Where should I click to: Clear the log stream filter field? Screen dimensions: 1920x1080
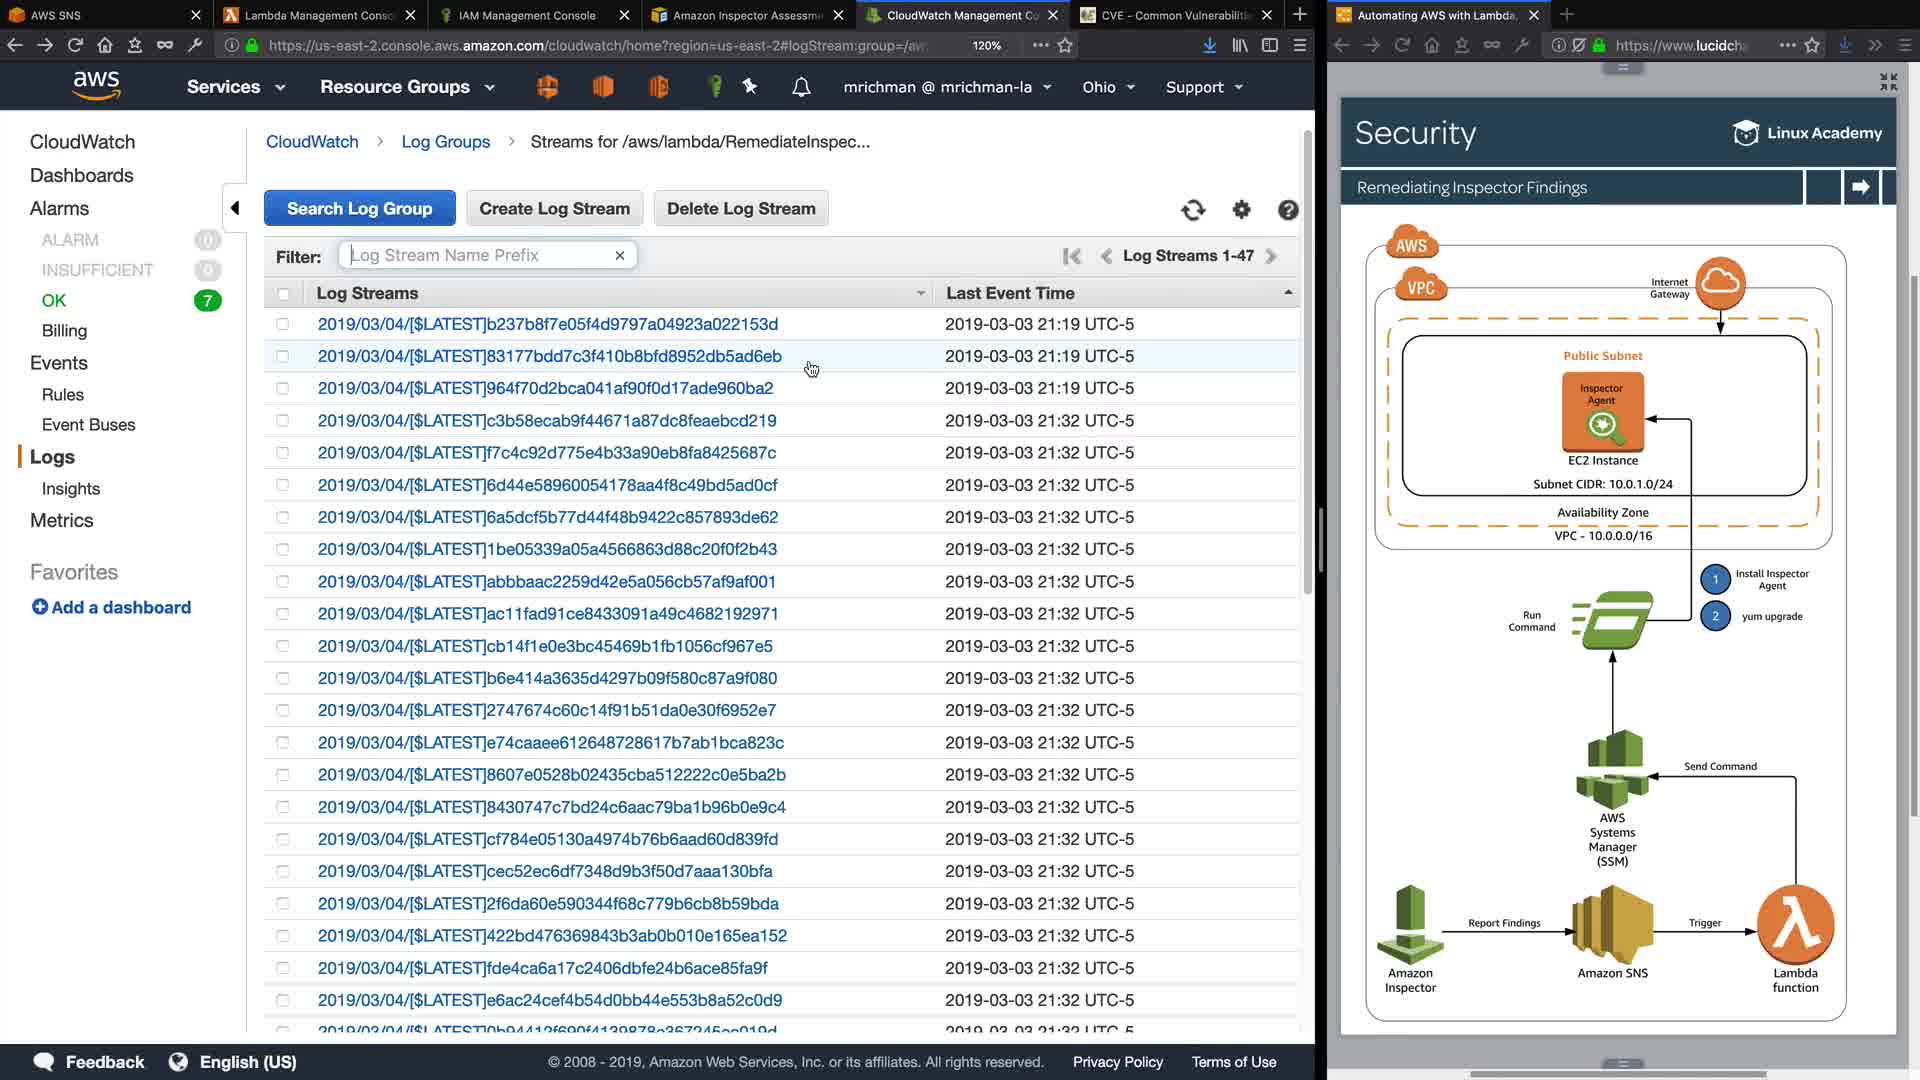click(620, 256)
